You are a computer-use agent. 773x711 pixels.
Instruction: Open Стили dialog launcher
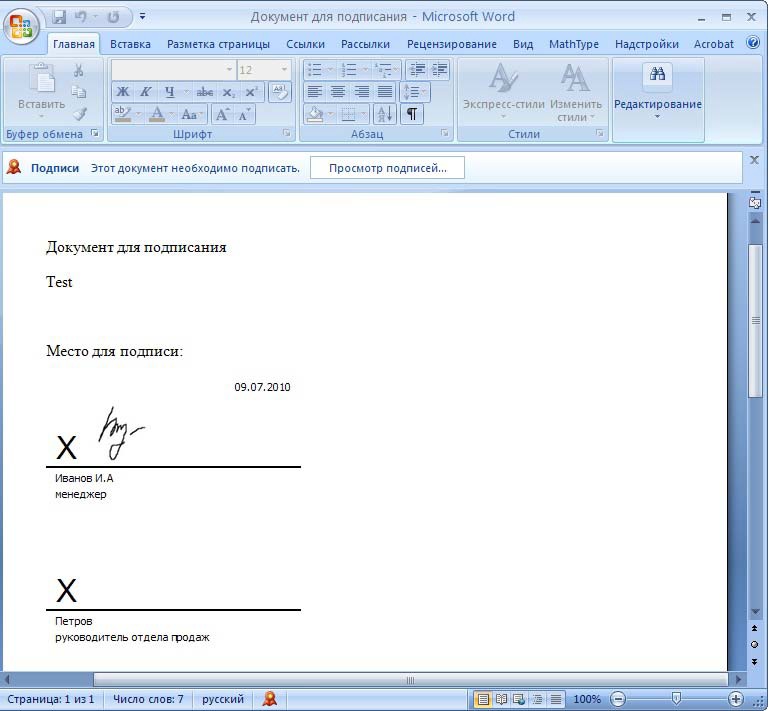tap(599, 133)
